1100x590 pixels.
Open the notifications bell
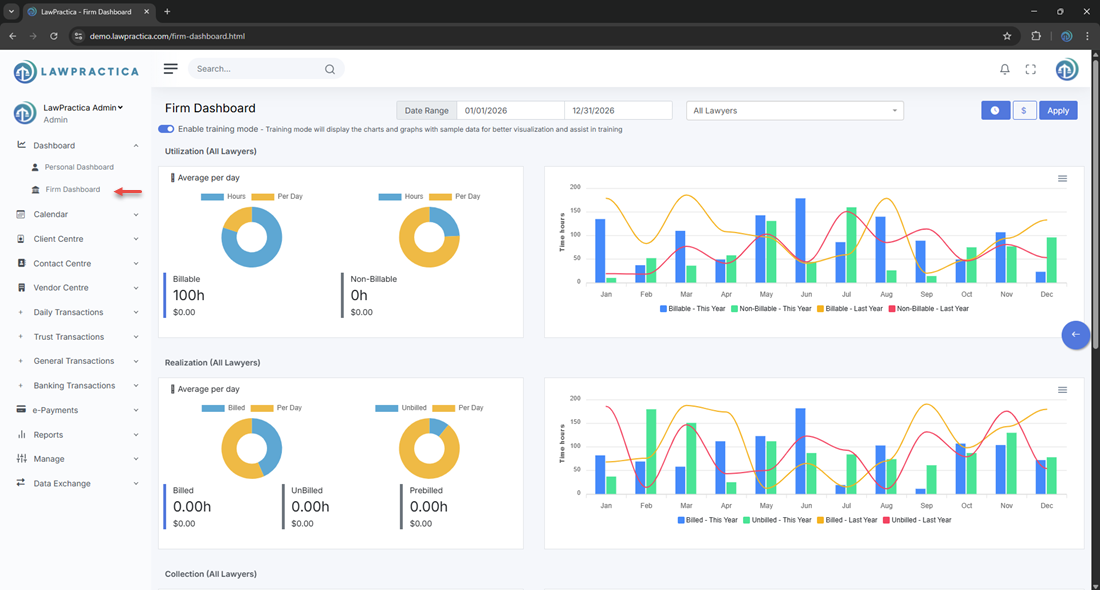(x=1004, y=69)
